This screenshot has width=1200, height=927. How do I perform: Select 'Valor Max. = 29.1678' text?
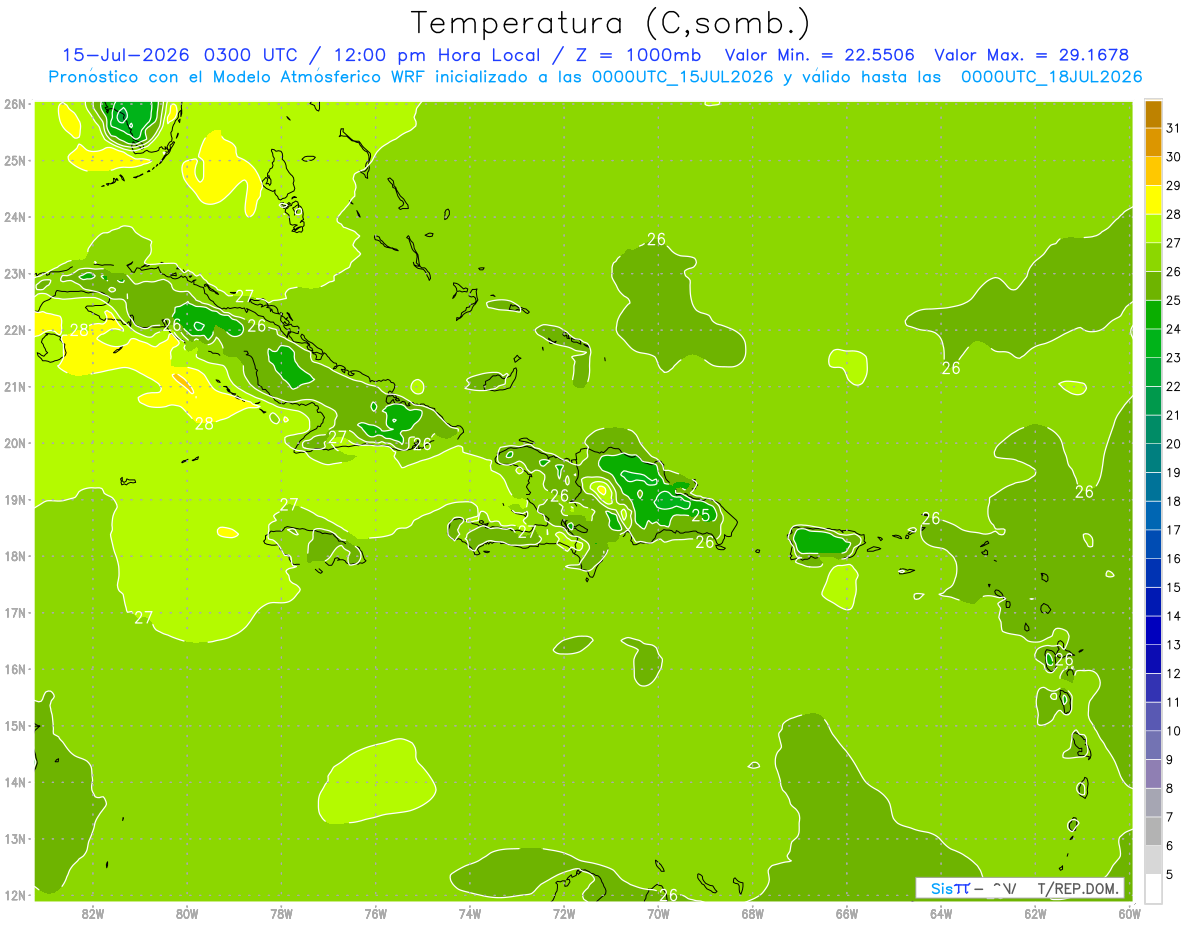(1032, 55)
